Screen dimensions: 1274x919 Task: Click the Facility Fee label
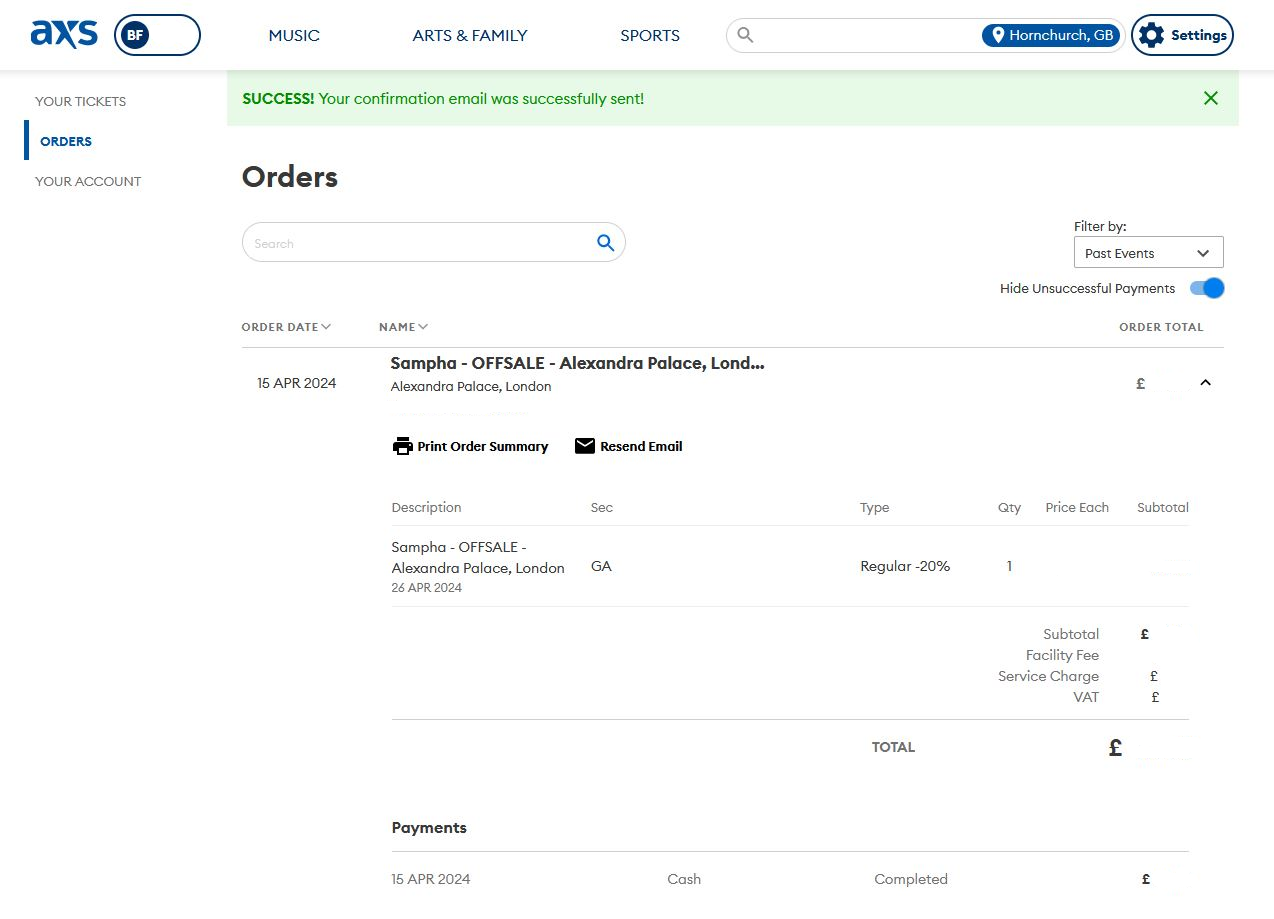point(1062,655)
